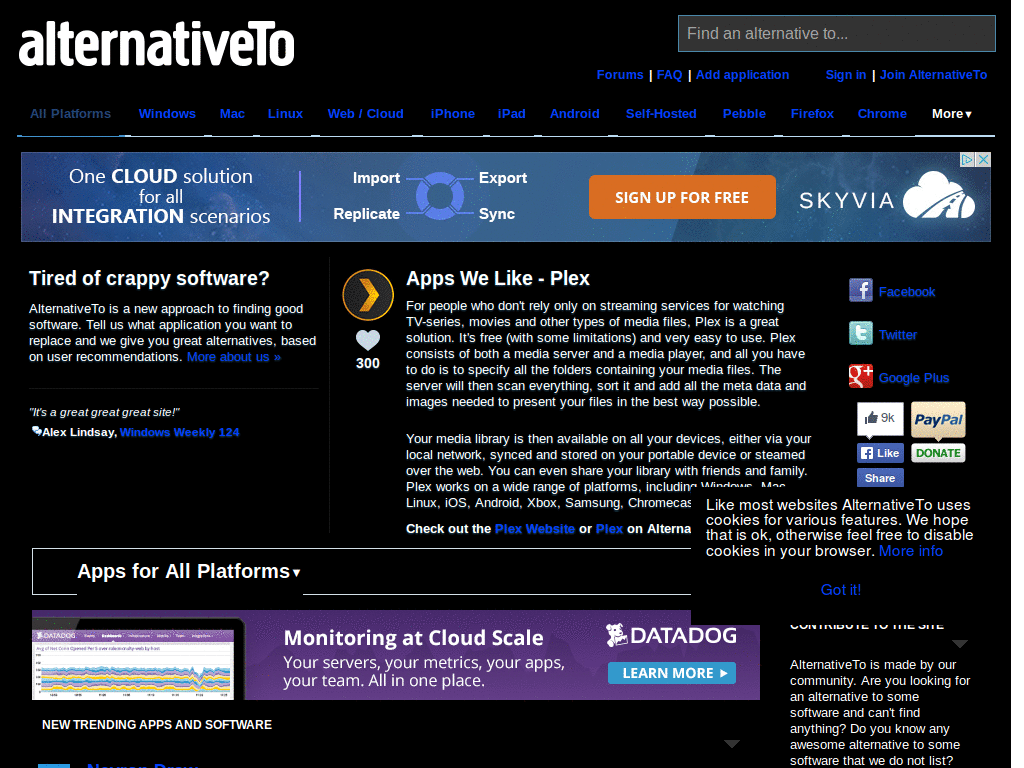
Task: Click the alternativeTo logo
Action: (157, 44)
